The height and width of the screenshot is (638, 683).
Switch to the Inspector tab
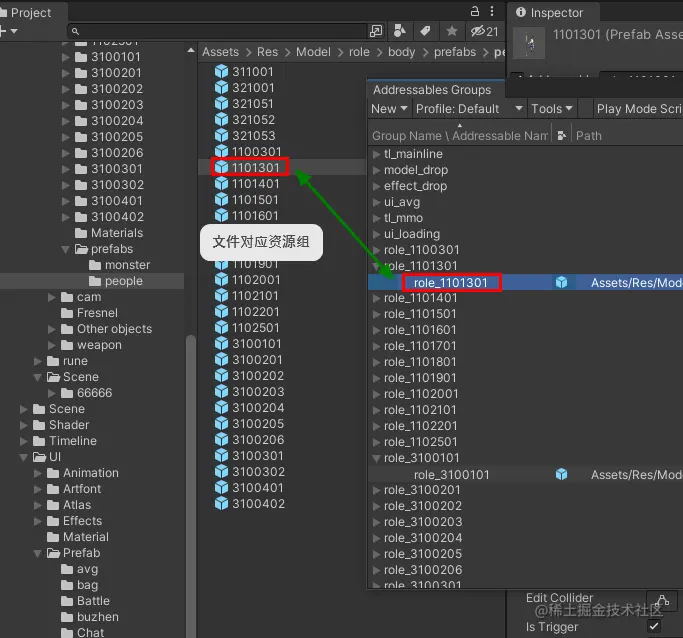click(x=552, y=13)
